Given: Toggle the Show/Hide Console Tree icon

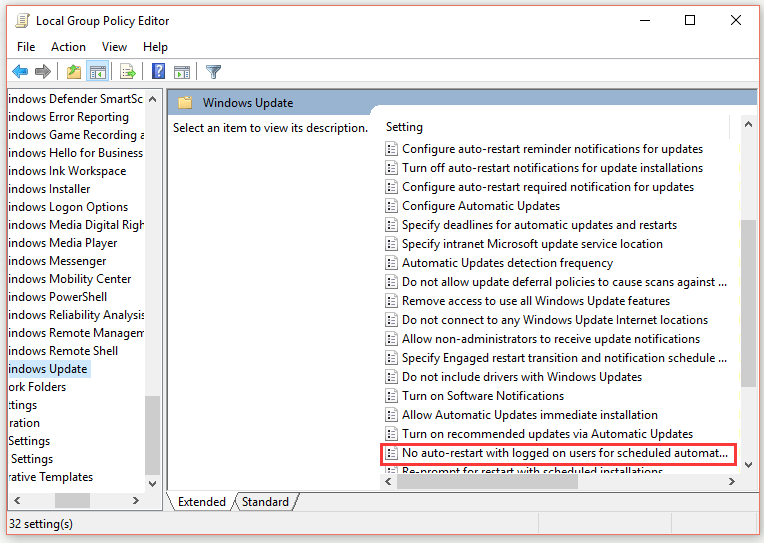Looking at the screenshot, I should coord(97,72).
